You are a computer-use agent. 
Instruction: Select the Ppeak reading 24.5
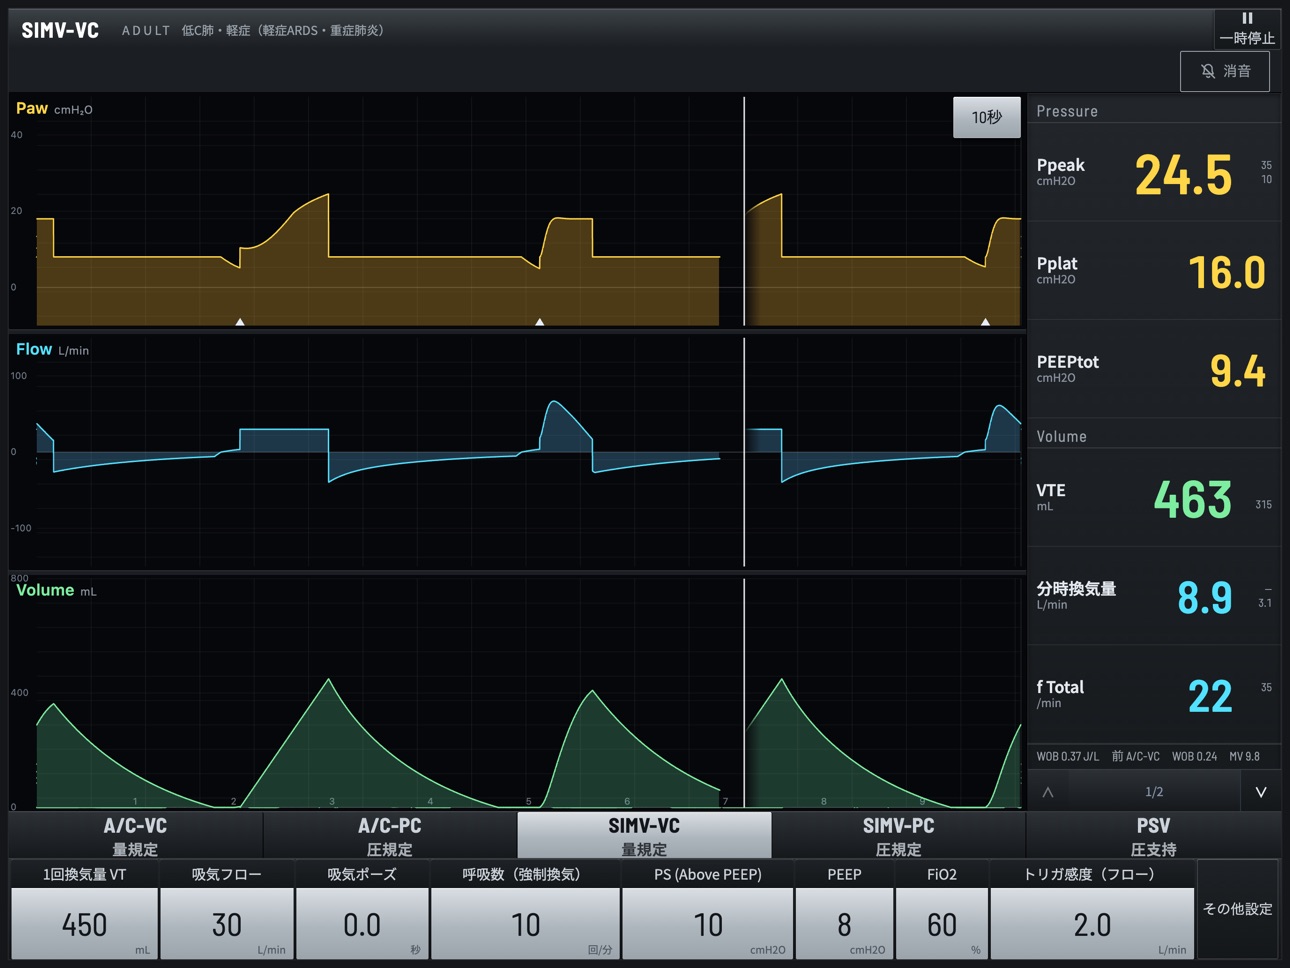pyautogui.click(x=1183, y=175)
